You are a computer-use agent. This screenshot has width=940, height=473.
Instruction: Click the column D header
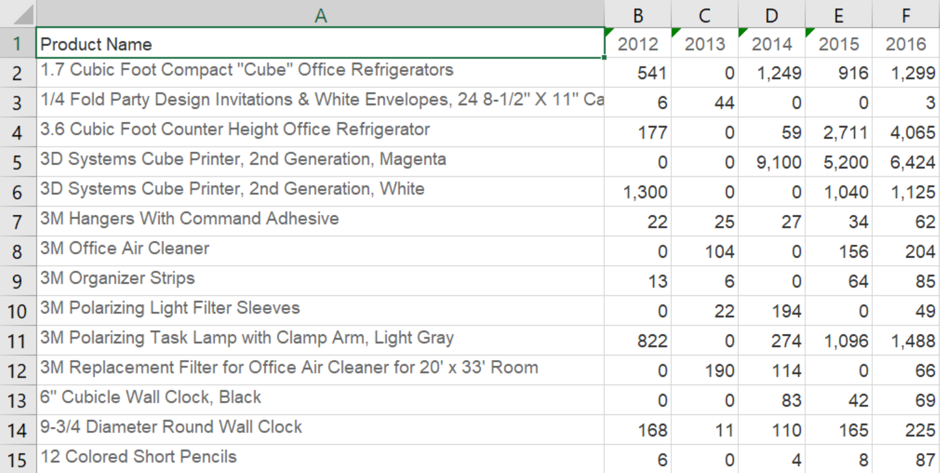pos(771,14)
